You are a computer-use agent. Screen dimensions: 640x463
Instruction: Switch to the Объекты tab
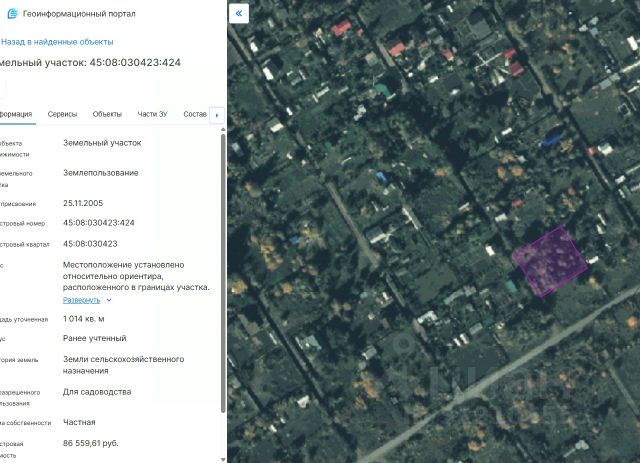click(107, 114)
